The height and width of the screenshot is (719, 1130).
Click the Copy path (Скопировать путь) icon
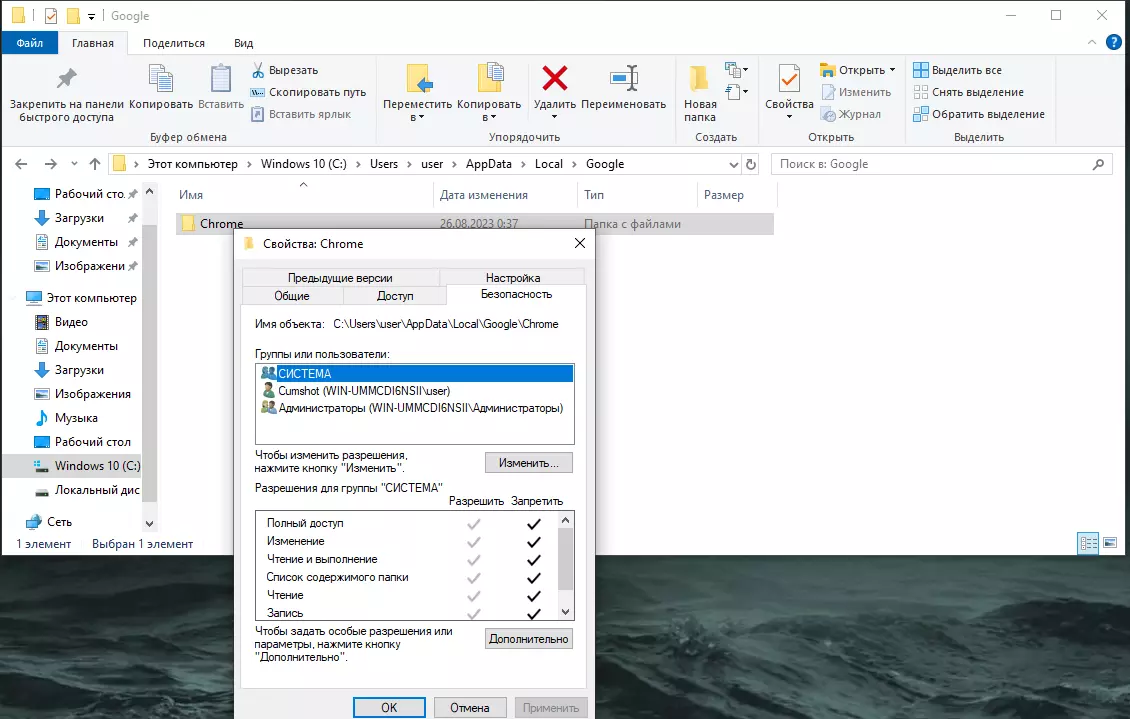point(257,92)
